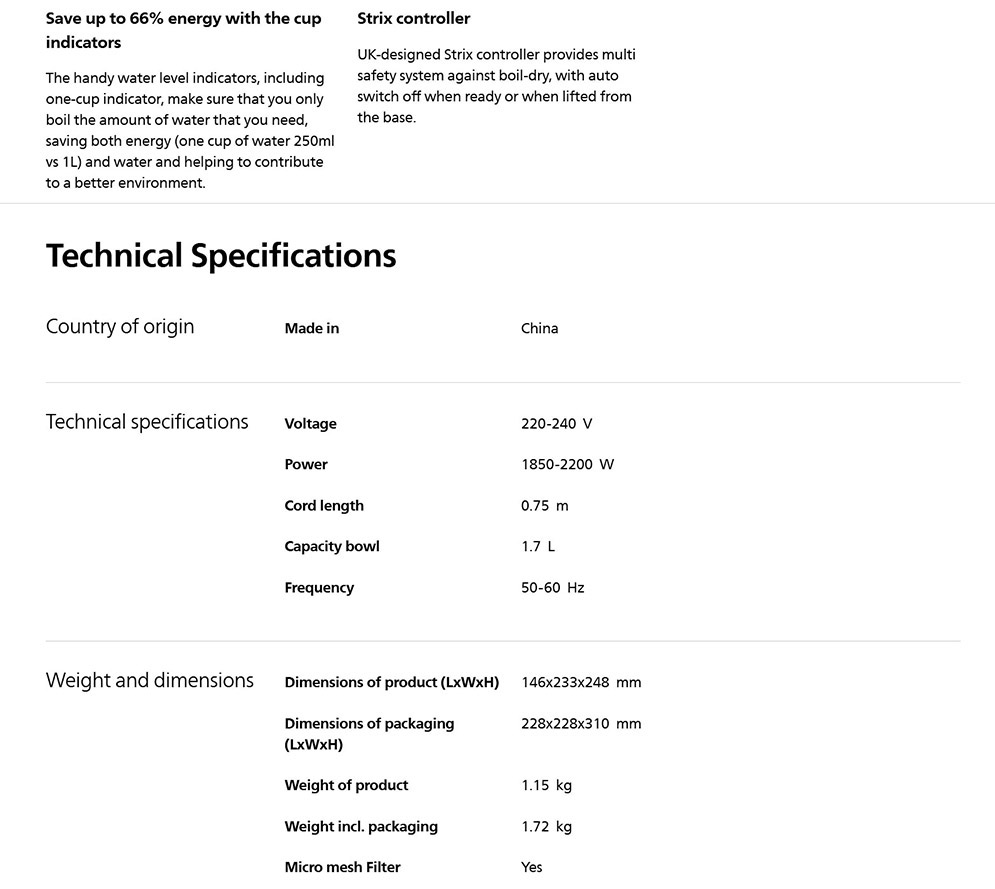Click the Micro mesh Filter label
The image size is (995, 889).
pos(342,867)
